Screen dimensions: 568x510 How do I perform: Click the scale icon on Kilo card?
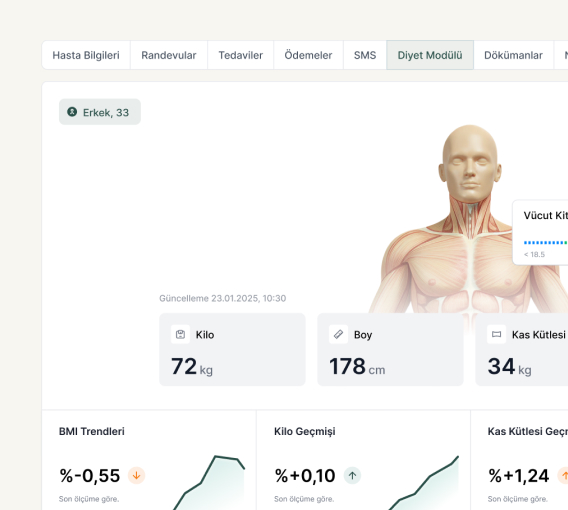pyautogui.click(x=180, y=334)
